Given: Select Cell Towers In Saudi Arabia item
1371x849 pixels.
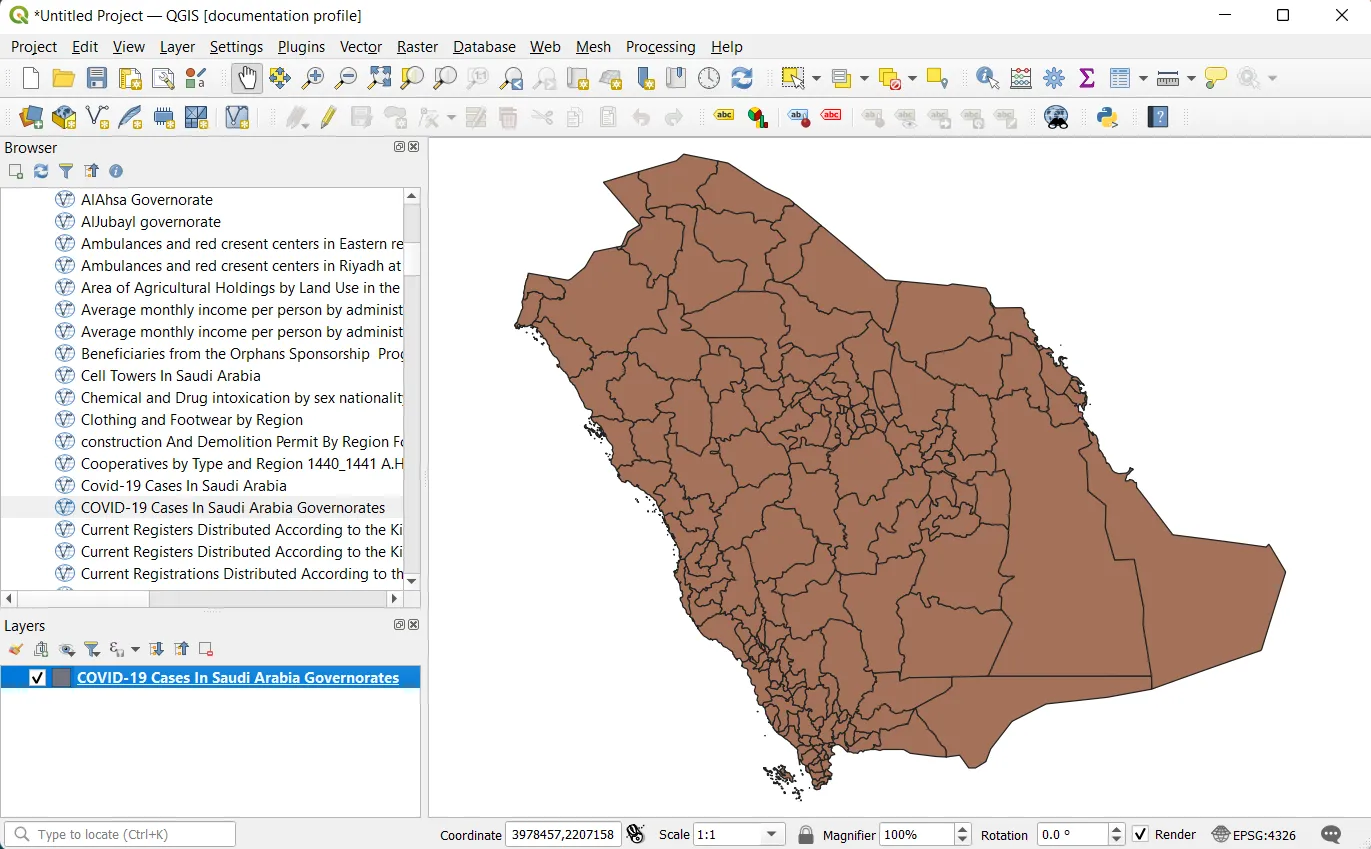Looking at the screenshot, I should 170,376.
